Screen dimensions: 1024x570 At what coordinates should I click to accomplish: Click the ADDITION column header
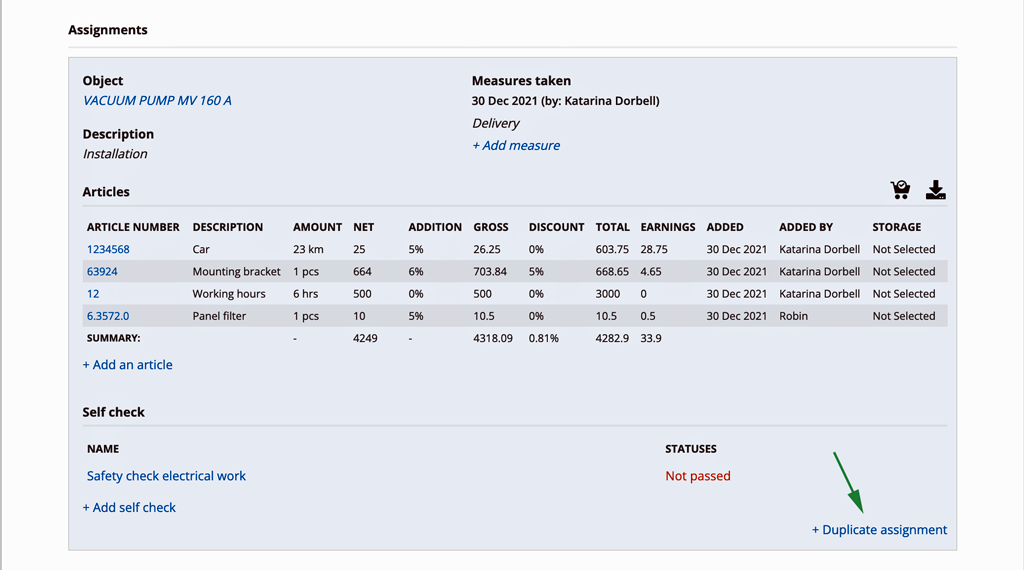pyautogui.click(x=435, y=227)
